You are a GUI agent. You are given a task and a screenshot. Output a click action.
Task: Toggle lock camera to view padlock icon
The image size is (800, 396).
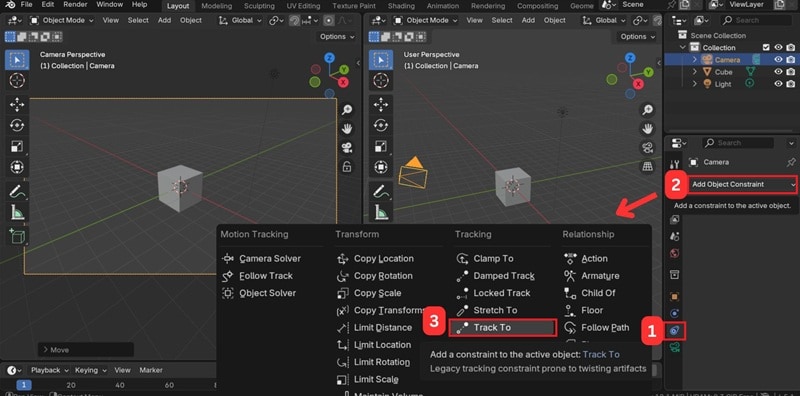click(x=347, y=166)
